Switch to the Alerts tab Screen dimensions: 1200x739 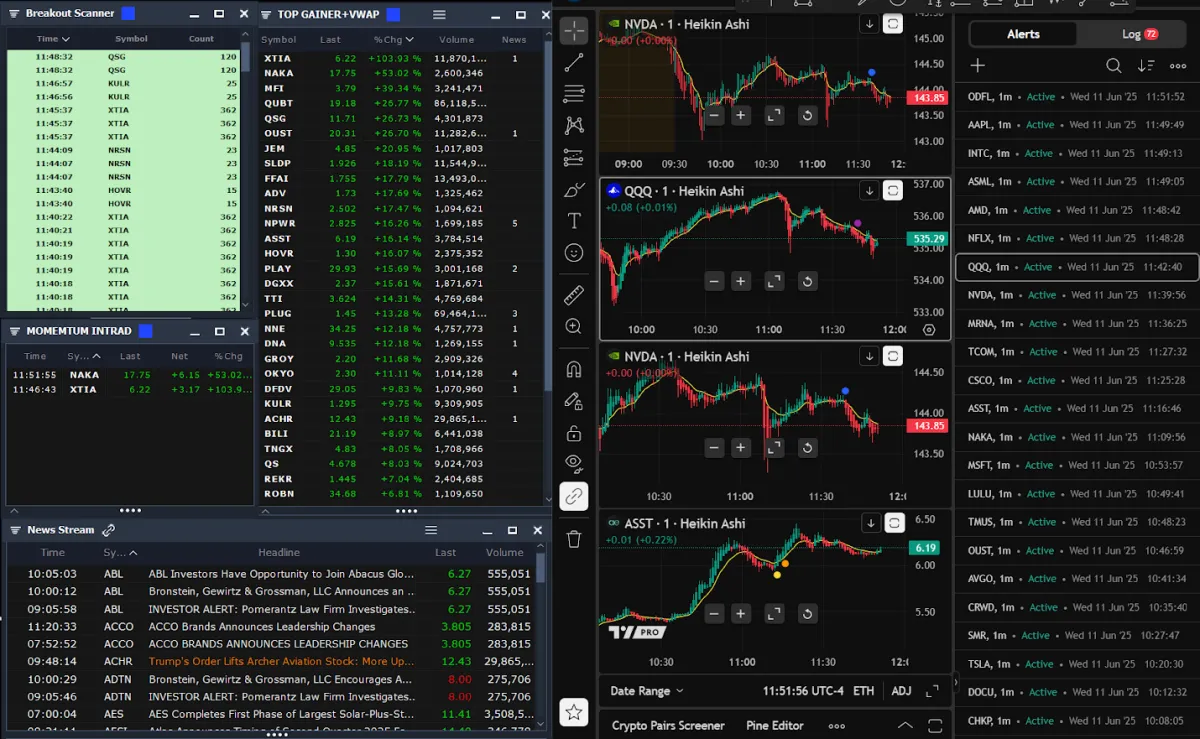click(1023, 34)
